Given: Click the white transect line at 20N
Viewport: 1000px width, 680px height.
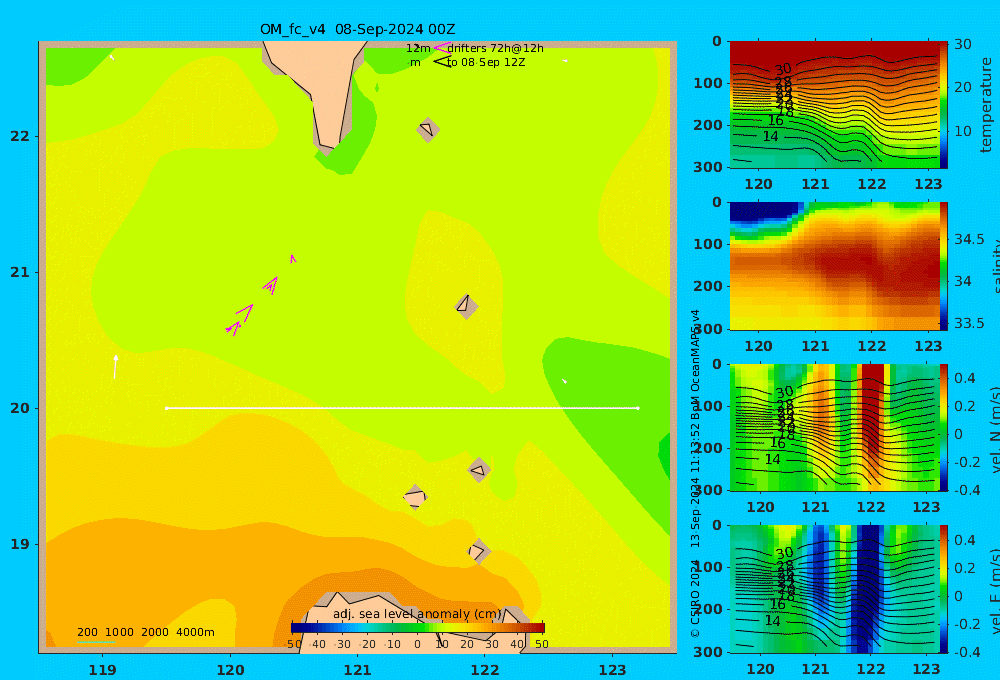Looking at the screenshot, I should coord(402,408).
